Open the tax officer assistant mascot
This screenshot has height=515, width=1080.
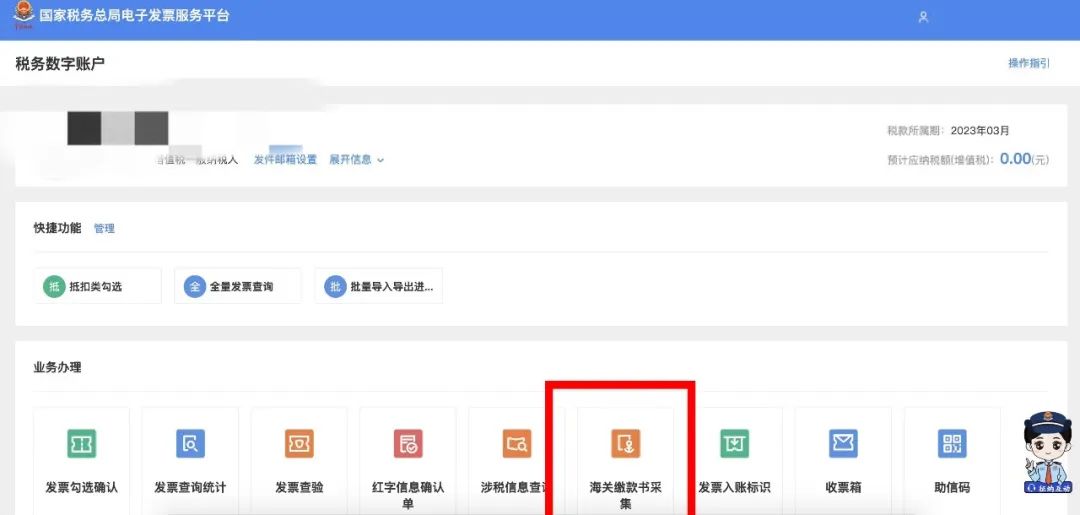(1047, 455)
